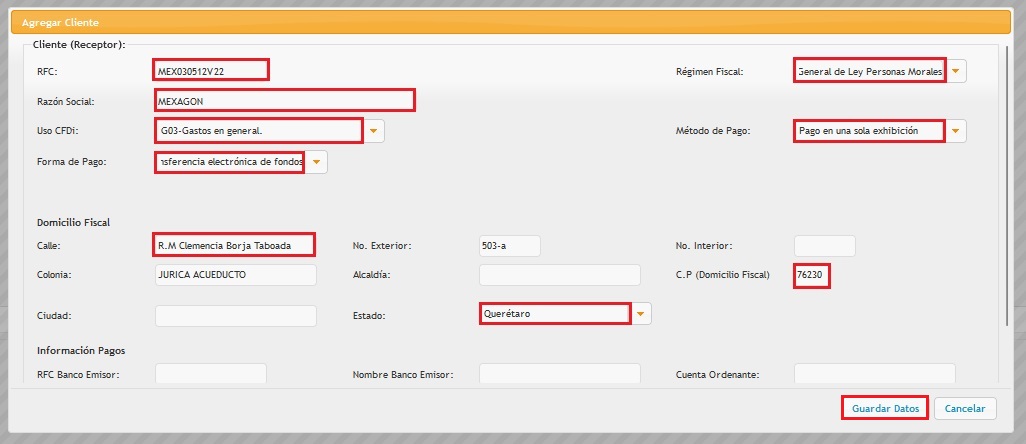1026x444 pixels.
Task: Click the dialog's vertical scrollbar
Action: tap(1007, 200)
